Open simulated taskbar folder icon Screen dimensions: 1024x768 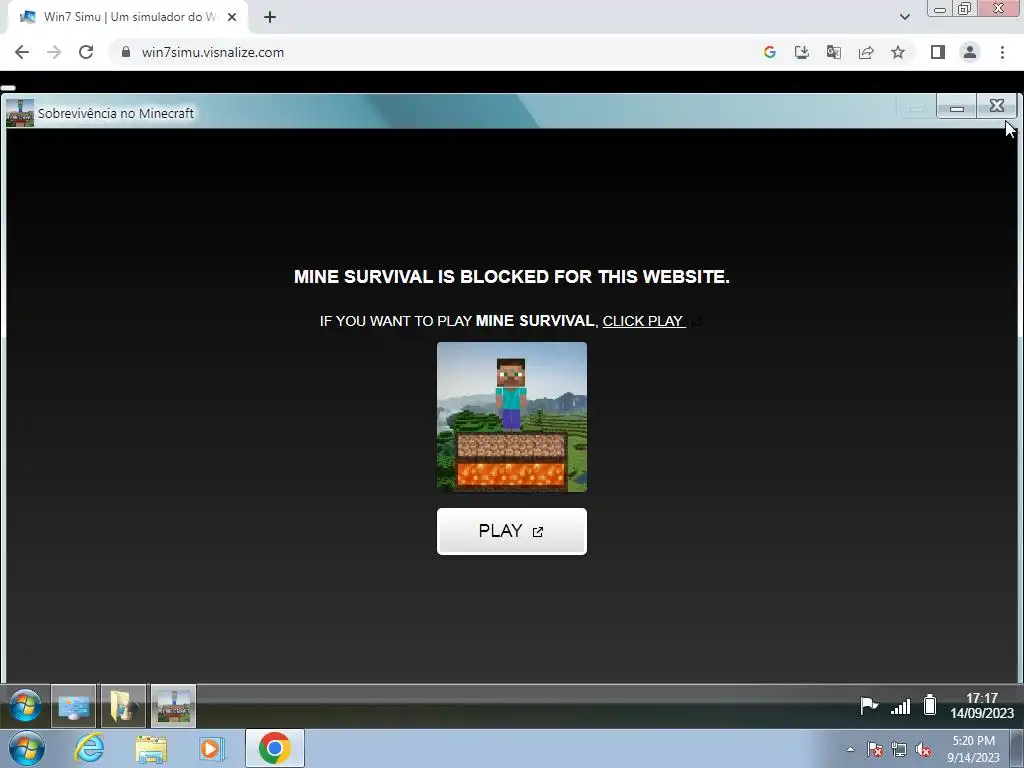coord(123,706)
